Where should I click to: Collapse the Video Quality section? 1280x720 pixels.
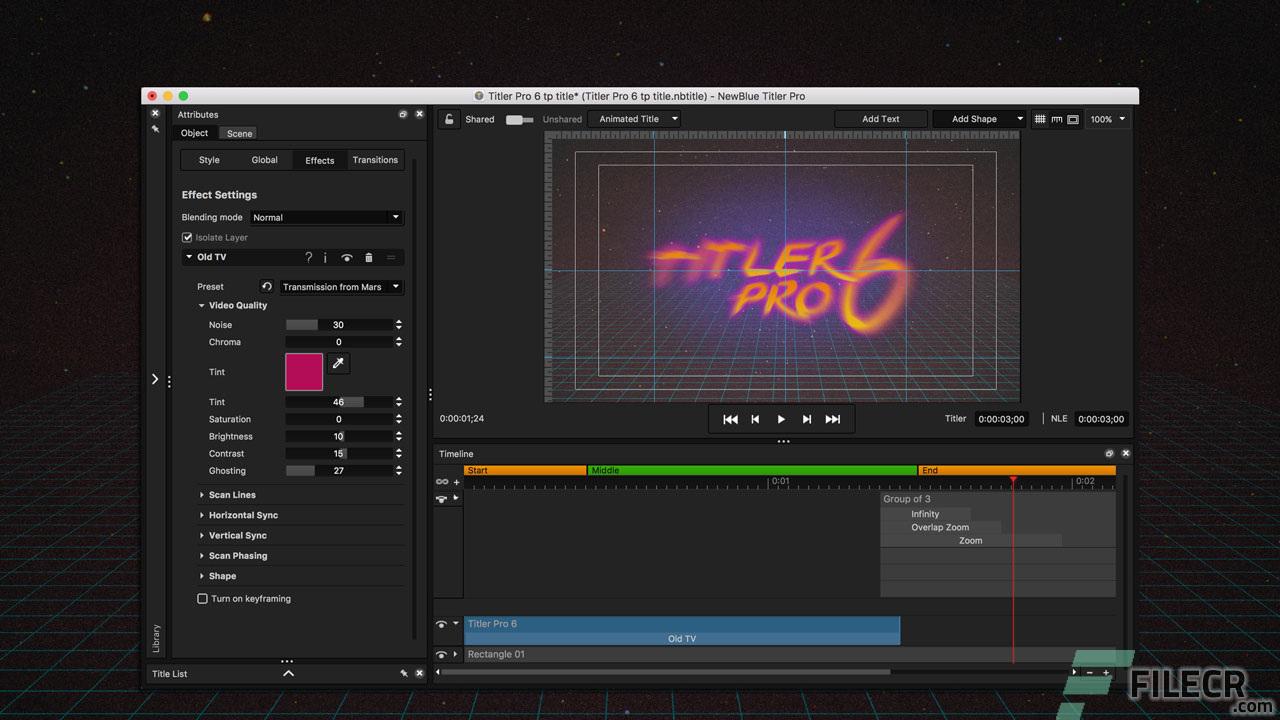(202, 306)
